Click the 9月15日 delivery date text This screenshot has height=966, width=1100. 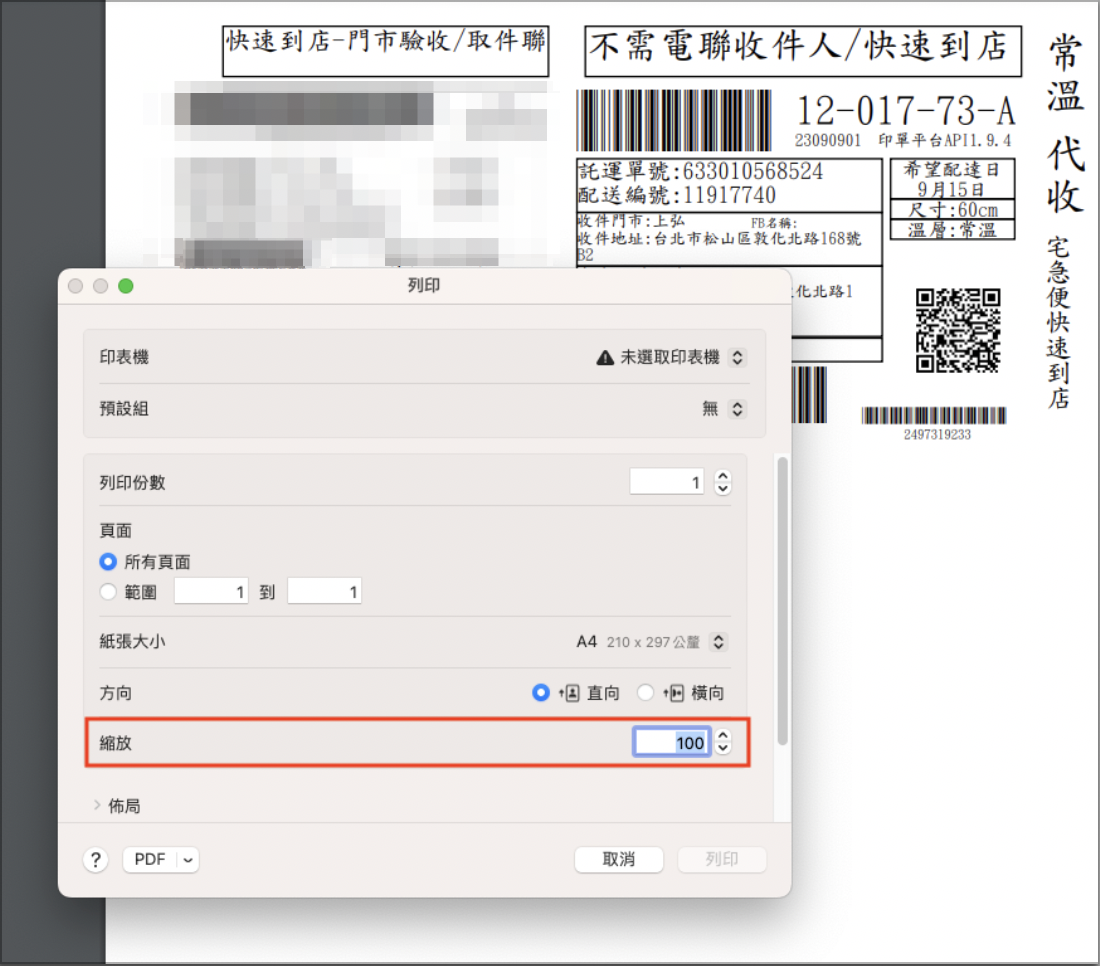click(951, 189)
